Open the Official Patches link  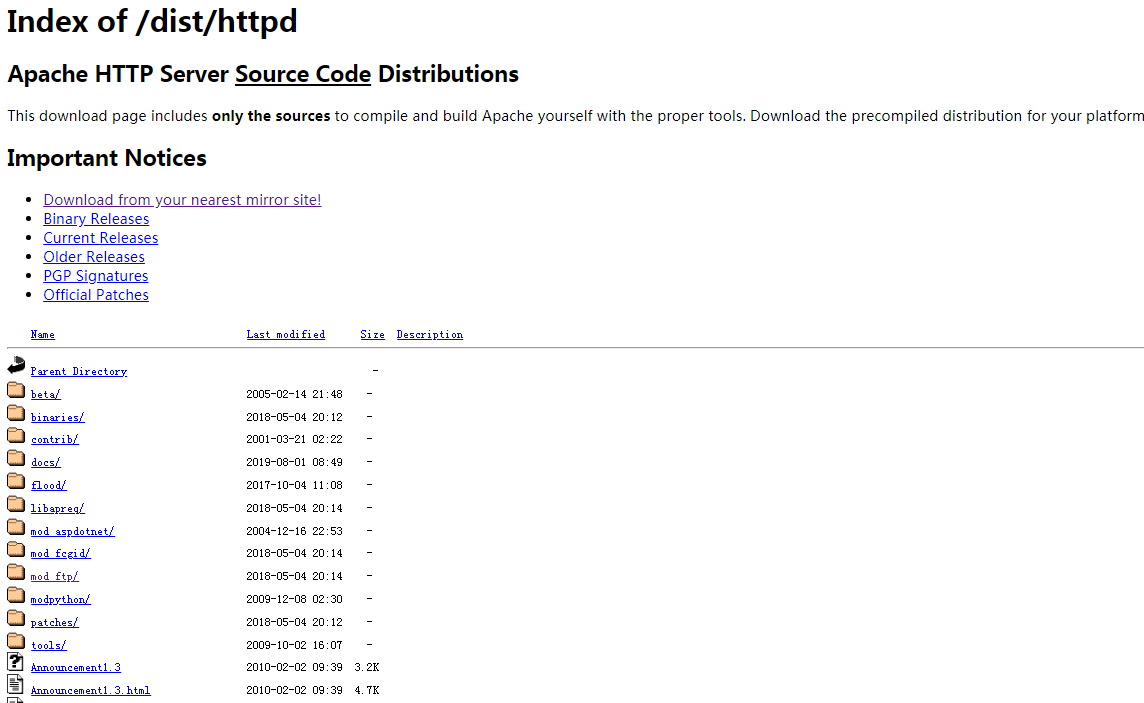96,295
